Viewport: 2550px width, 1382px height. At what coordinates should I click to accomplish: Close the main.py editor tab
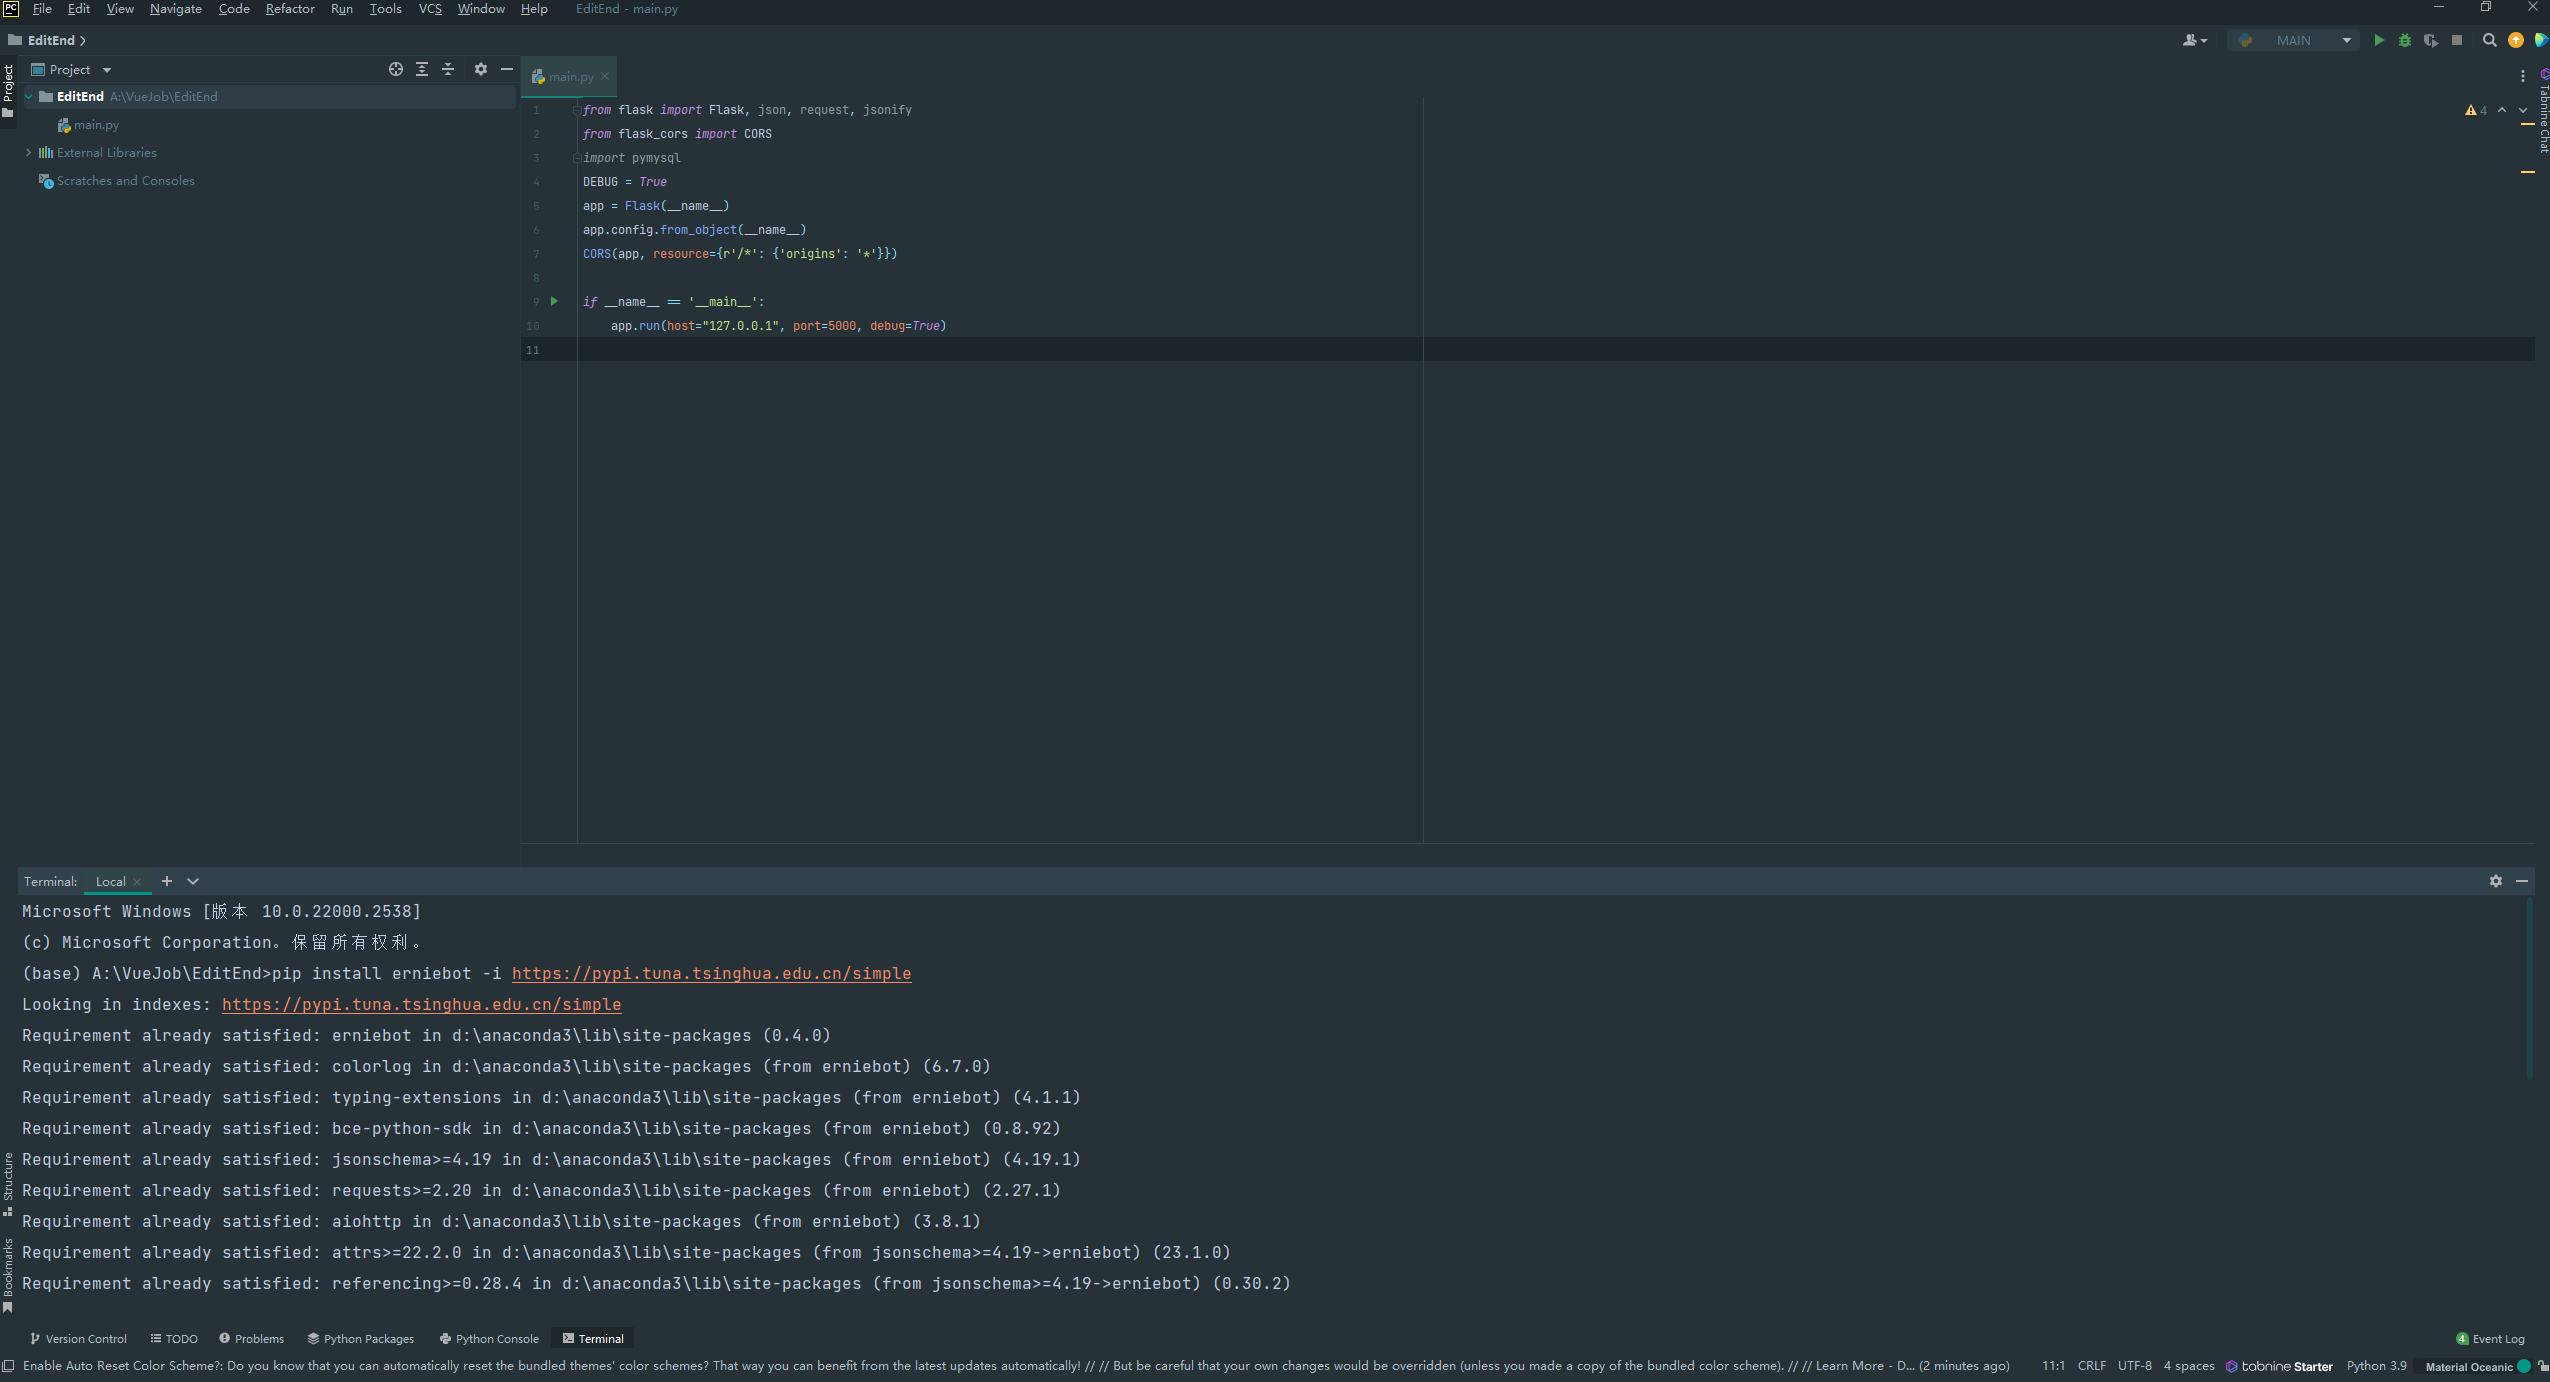click(x=605, y=76)
